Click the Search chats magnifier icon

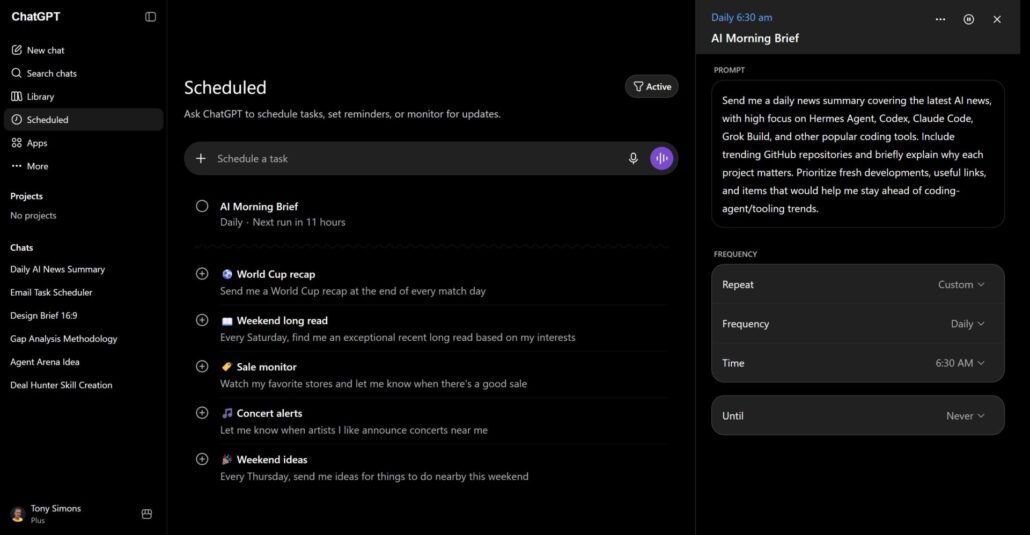16,73
